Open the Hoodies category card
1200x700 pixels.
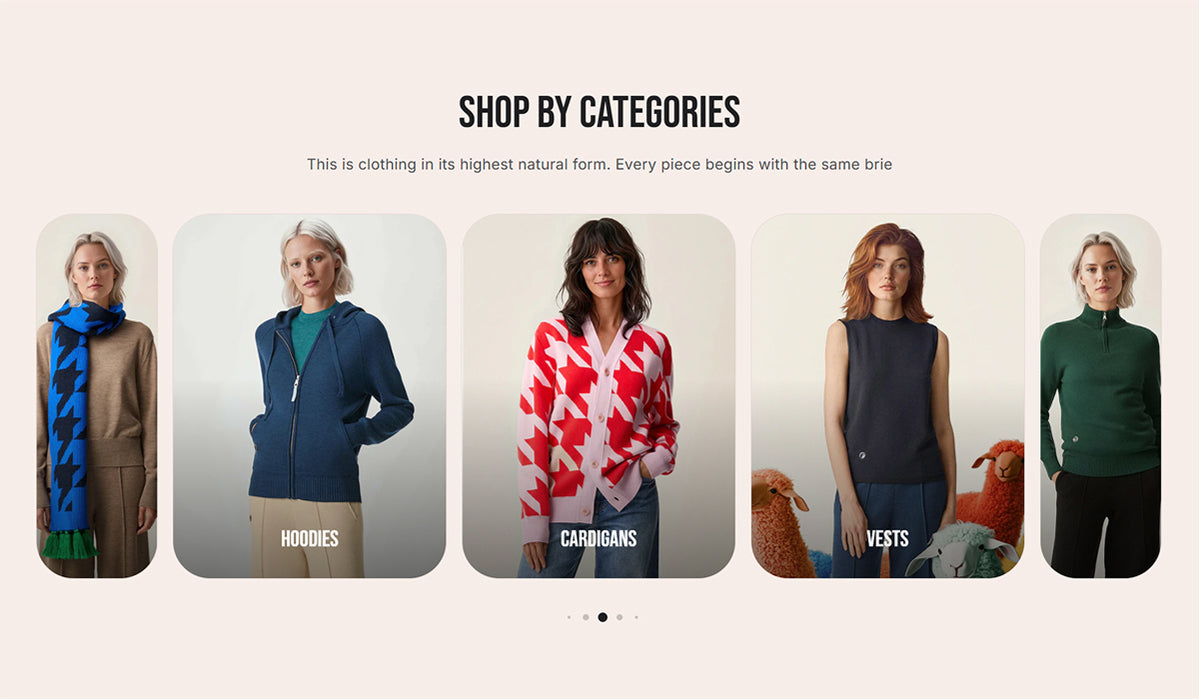pos(309,396)
